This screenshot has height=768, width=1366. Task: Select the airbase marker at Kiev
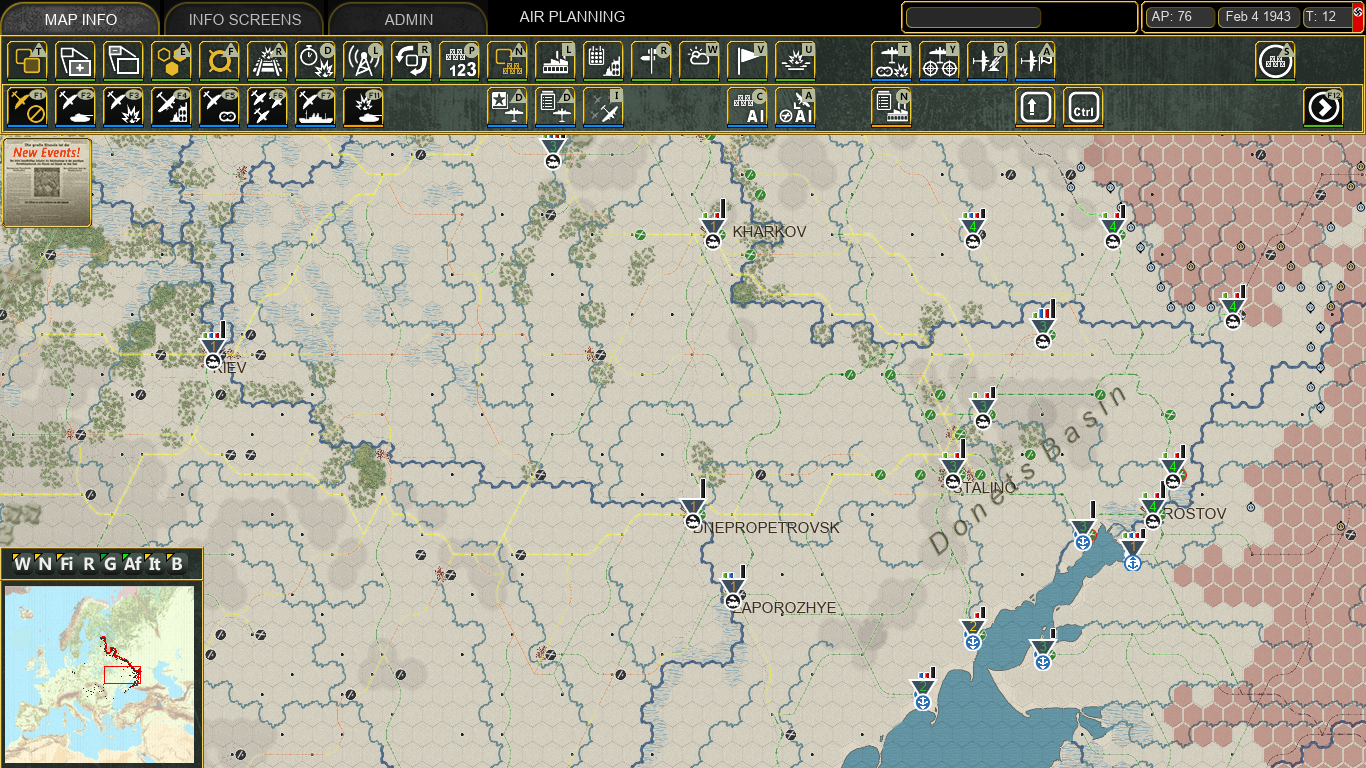click(213, 352)
